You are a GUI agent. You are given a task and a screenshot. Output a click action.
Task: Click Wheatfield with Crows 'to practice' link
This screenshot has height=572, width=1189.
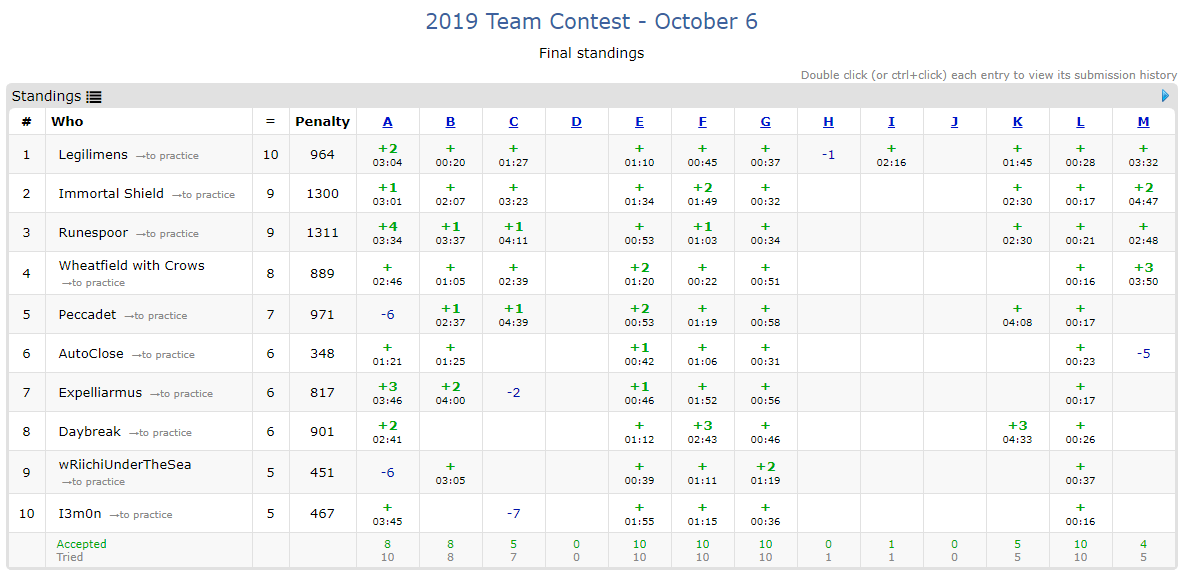click(x=93, y=283)
